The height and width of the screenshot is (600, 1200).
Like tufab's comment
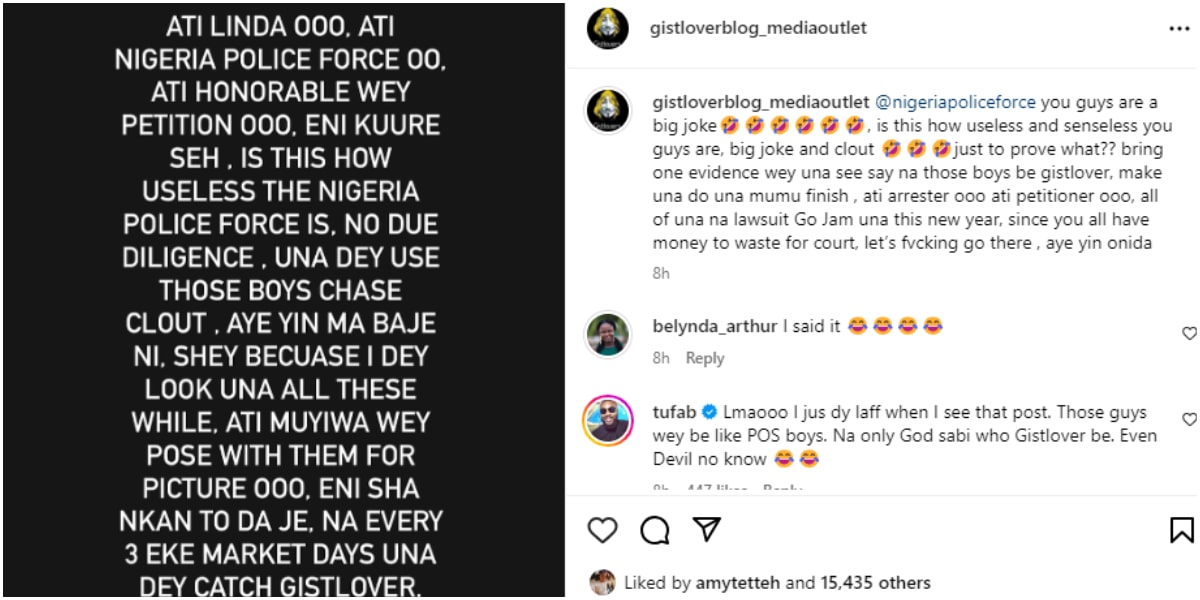pyautogui.click(x=1189, y=420)
